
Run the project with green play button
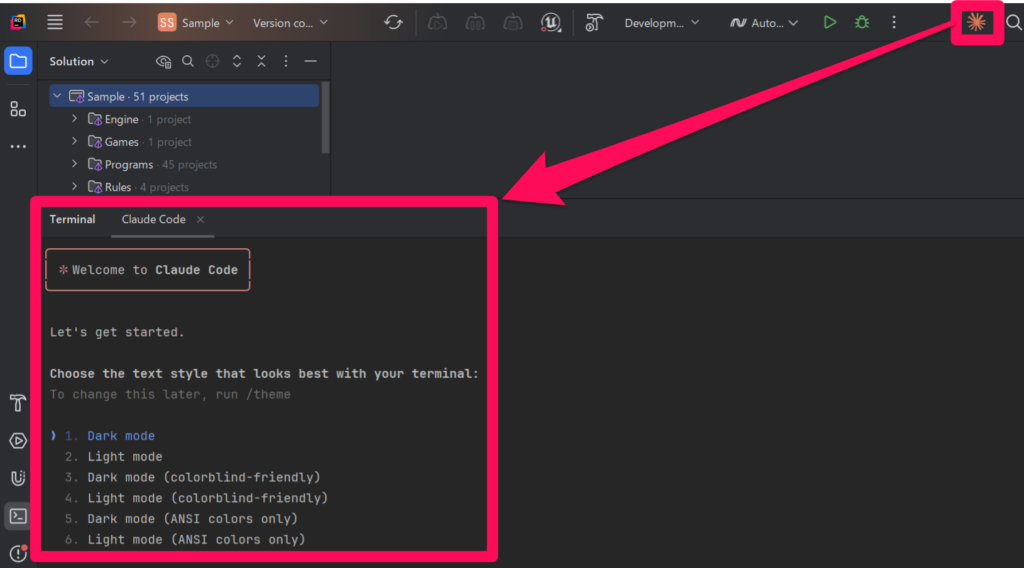point(829,22)
